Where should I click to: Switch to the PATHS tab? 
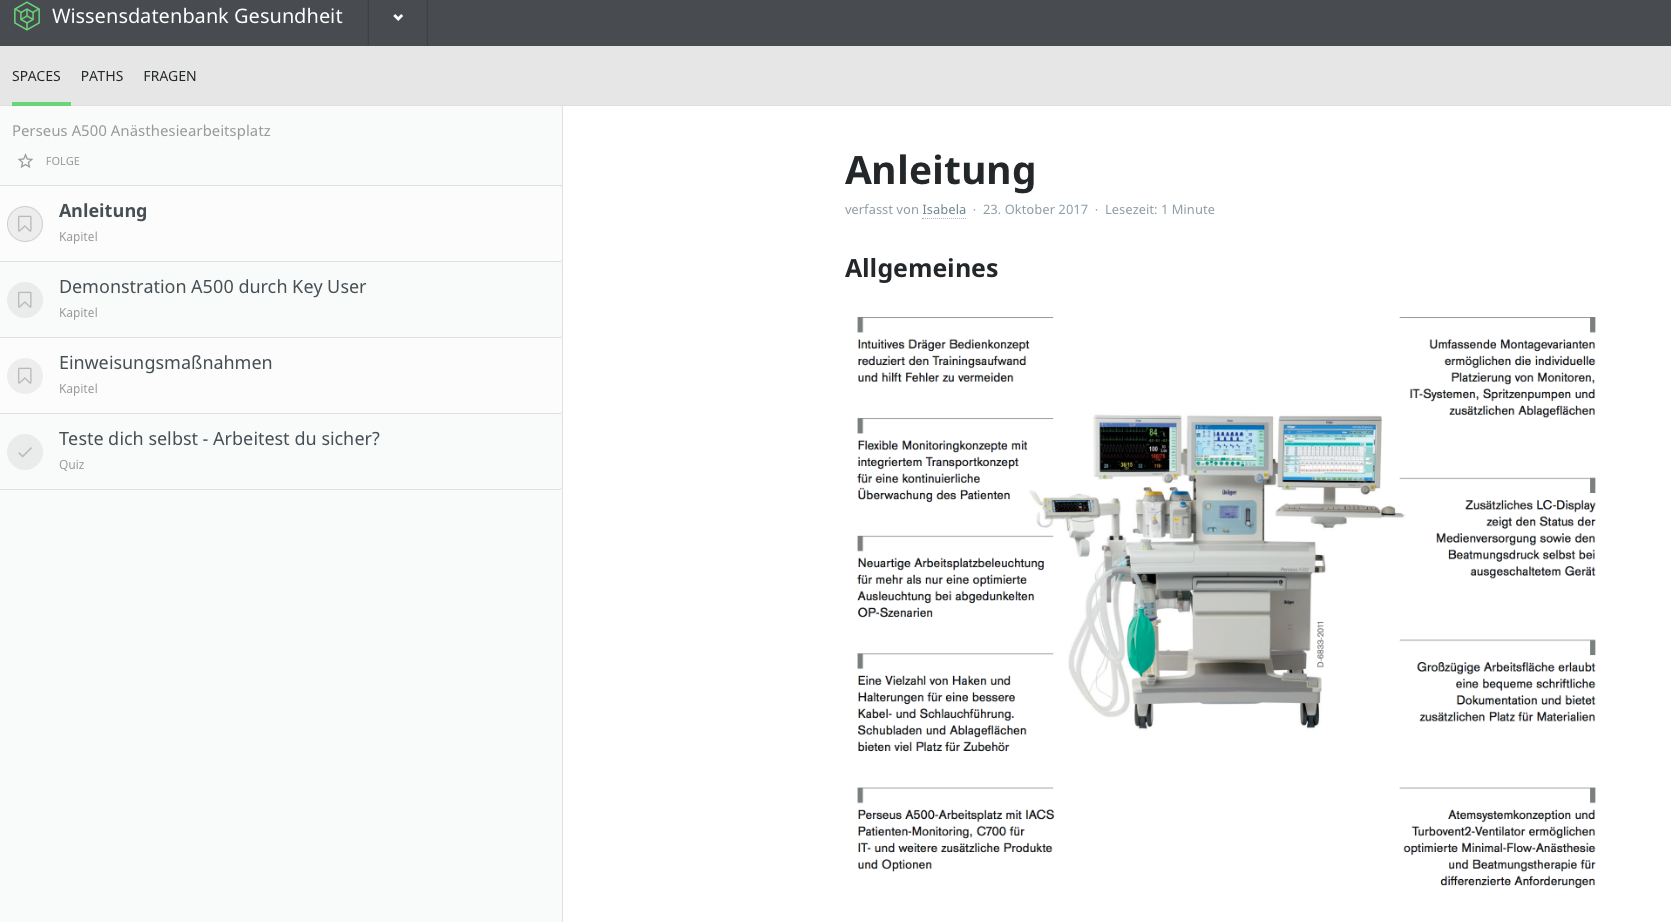coord(102,76)
